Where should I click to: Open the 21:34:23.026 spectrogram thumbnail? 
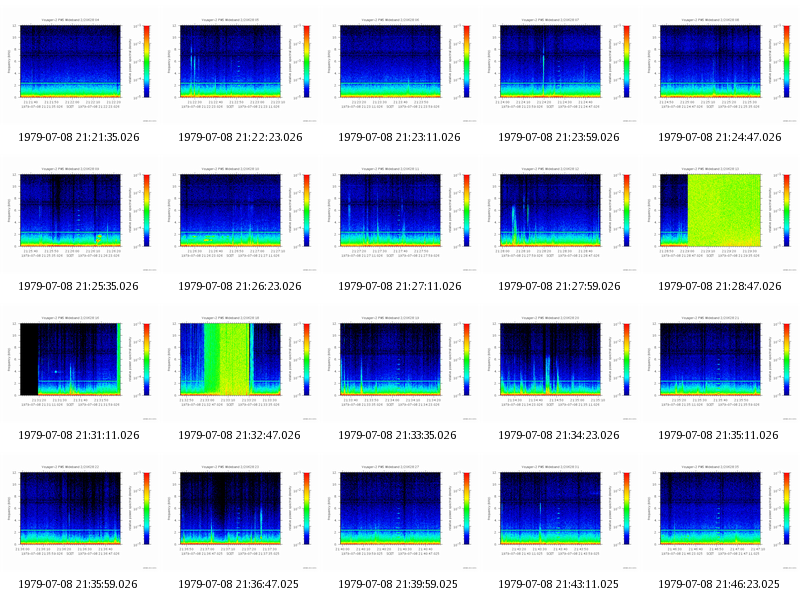(559, 365)
